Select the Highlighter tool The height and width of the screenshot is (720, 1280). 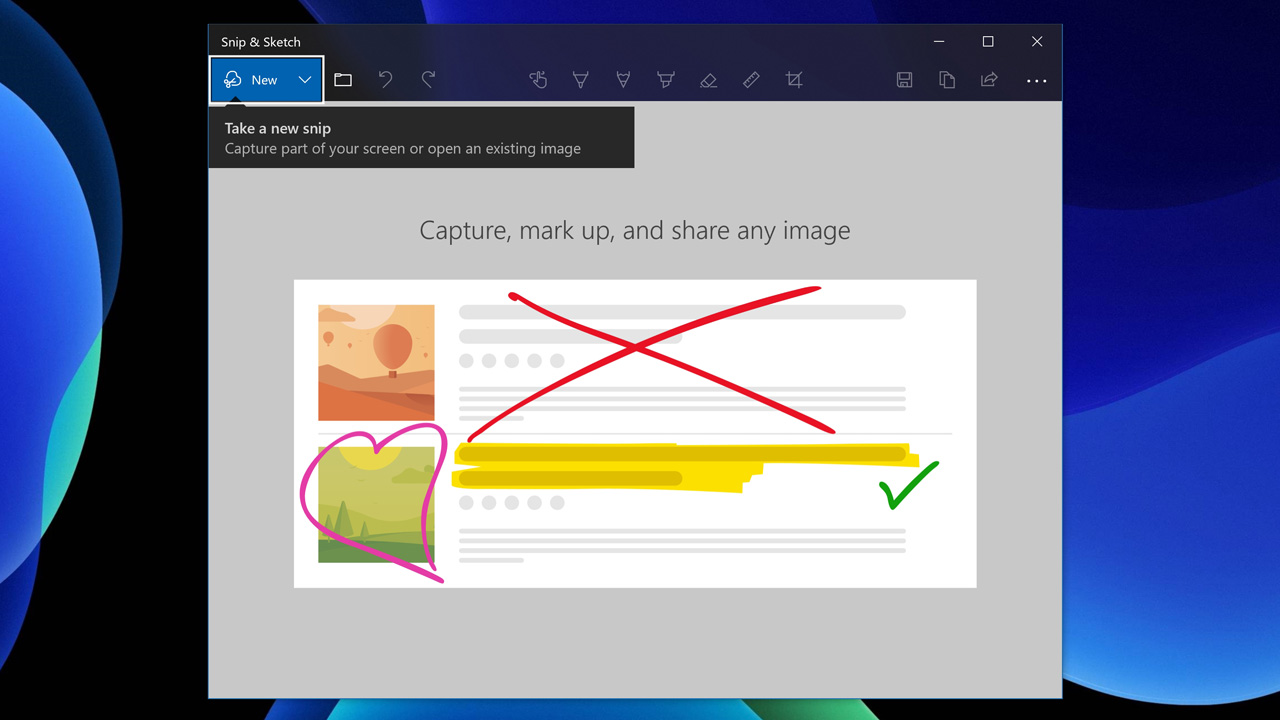point(665,80)
